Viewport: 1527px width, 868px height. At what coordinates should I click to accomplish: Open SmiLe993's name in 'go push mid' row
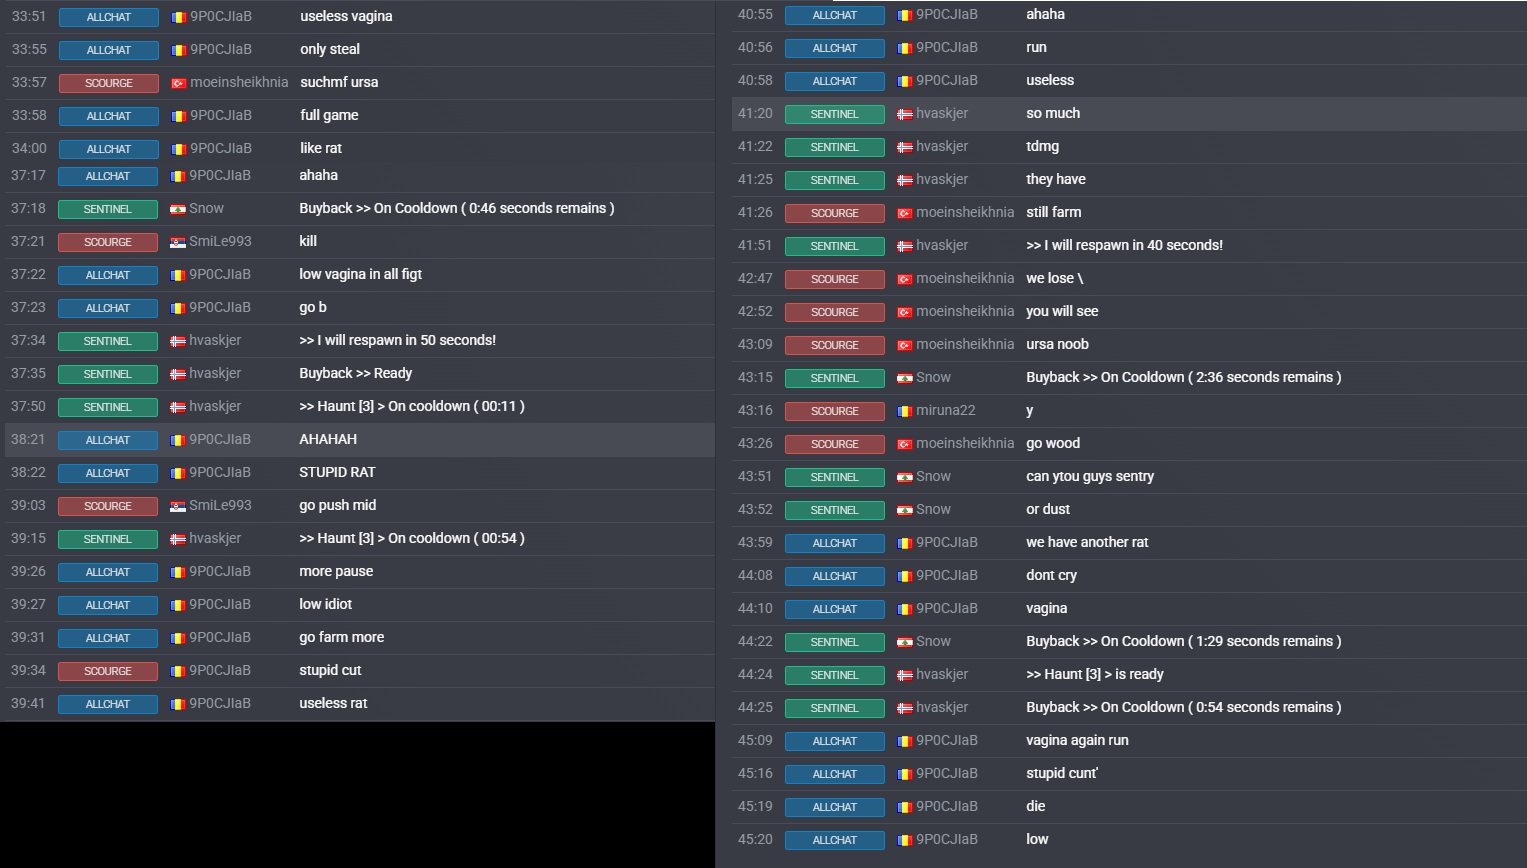click(220, 505)
